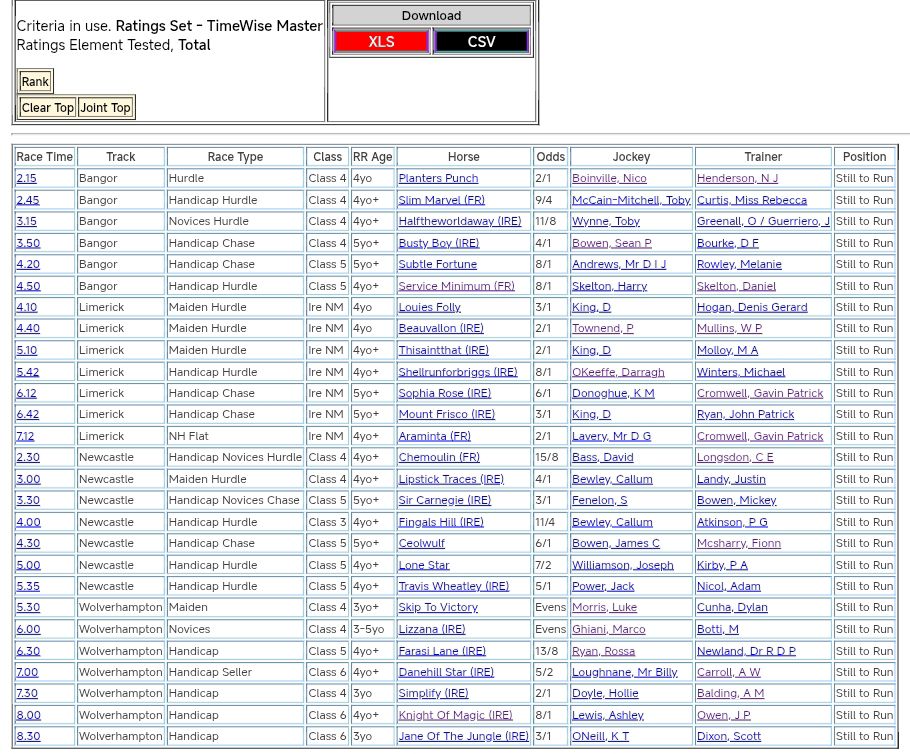Select horse Knight Of Magic (IRE)
The image size is (910, 754).
point(455,716)
